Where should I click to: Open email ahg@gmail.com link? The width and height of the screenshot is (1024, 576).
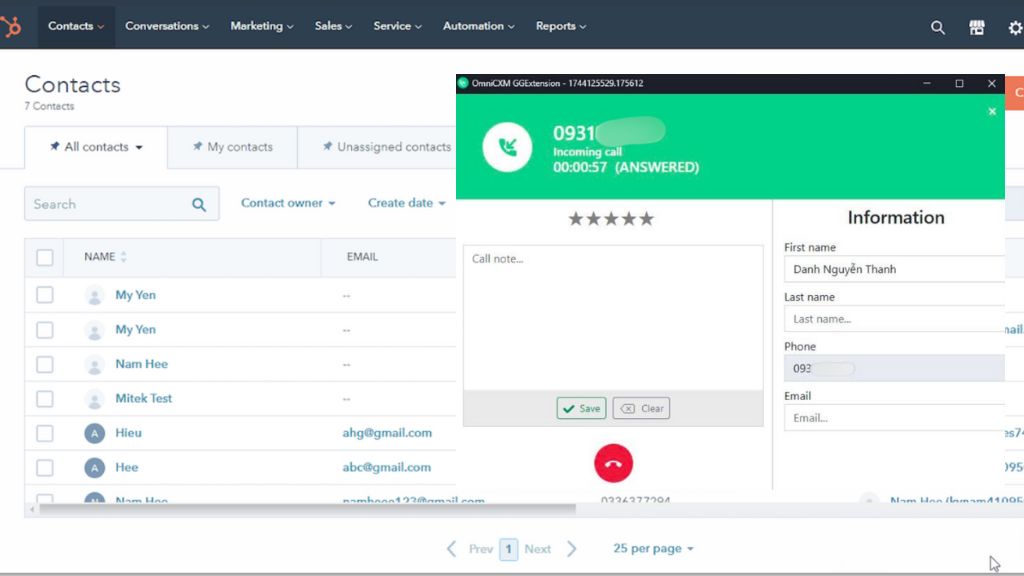pos(387,433)
